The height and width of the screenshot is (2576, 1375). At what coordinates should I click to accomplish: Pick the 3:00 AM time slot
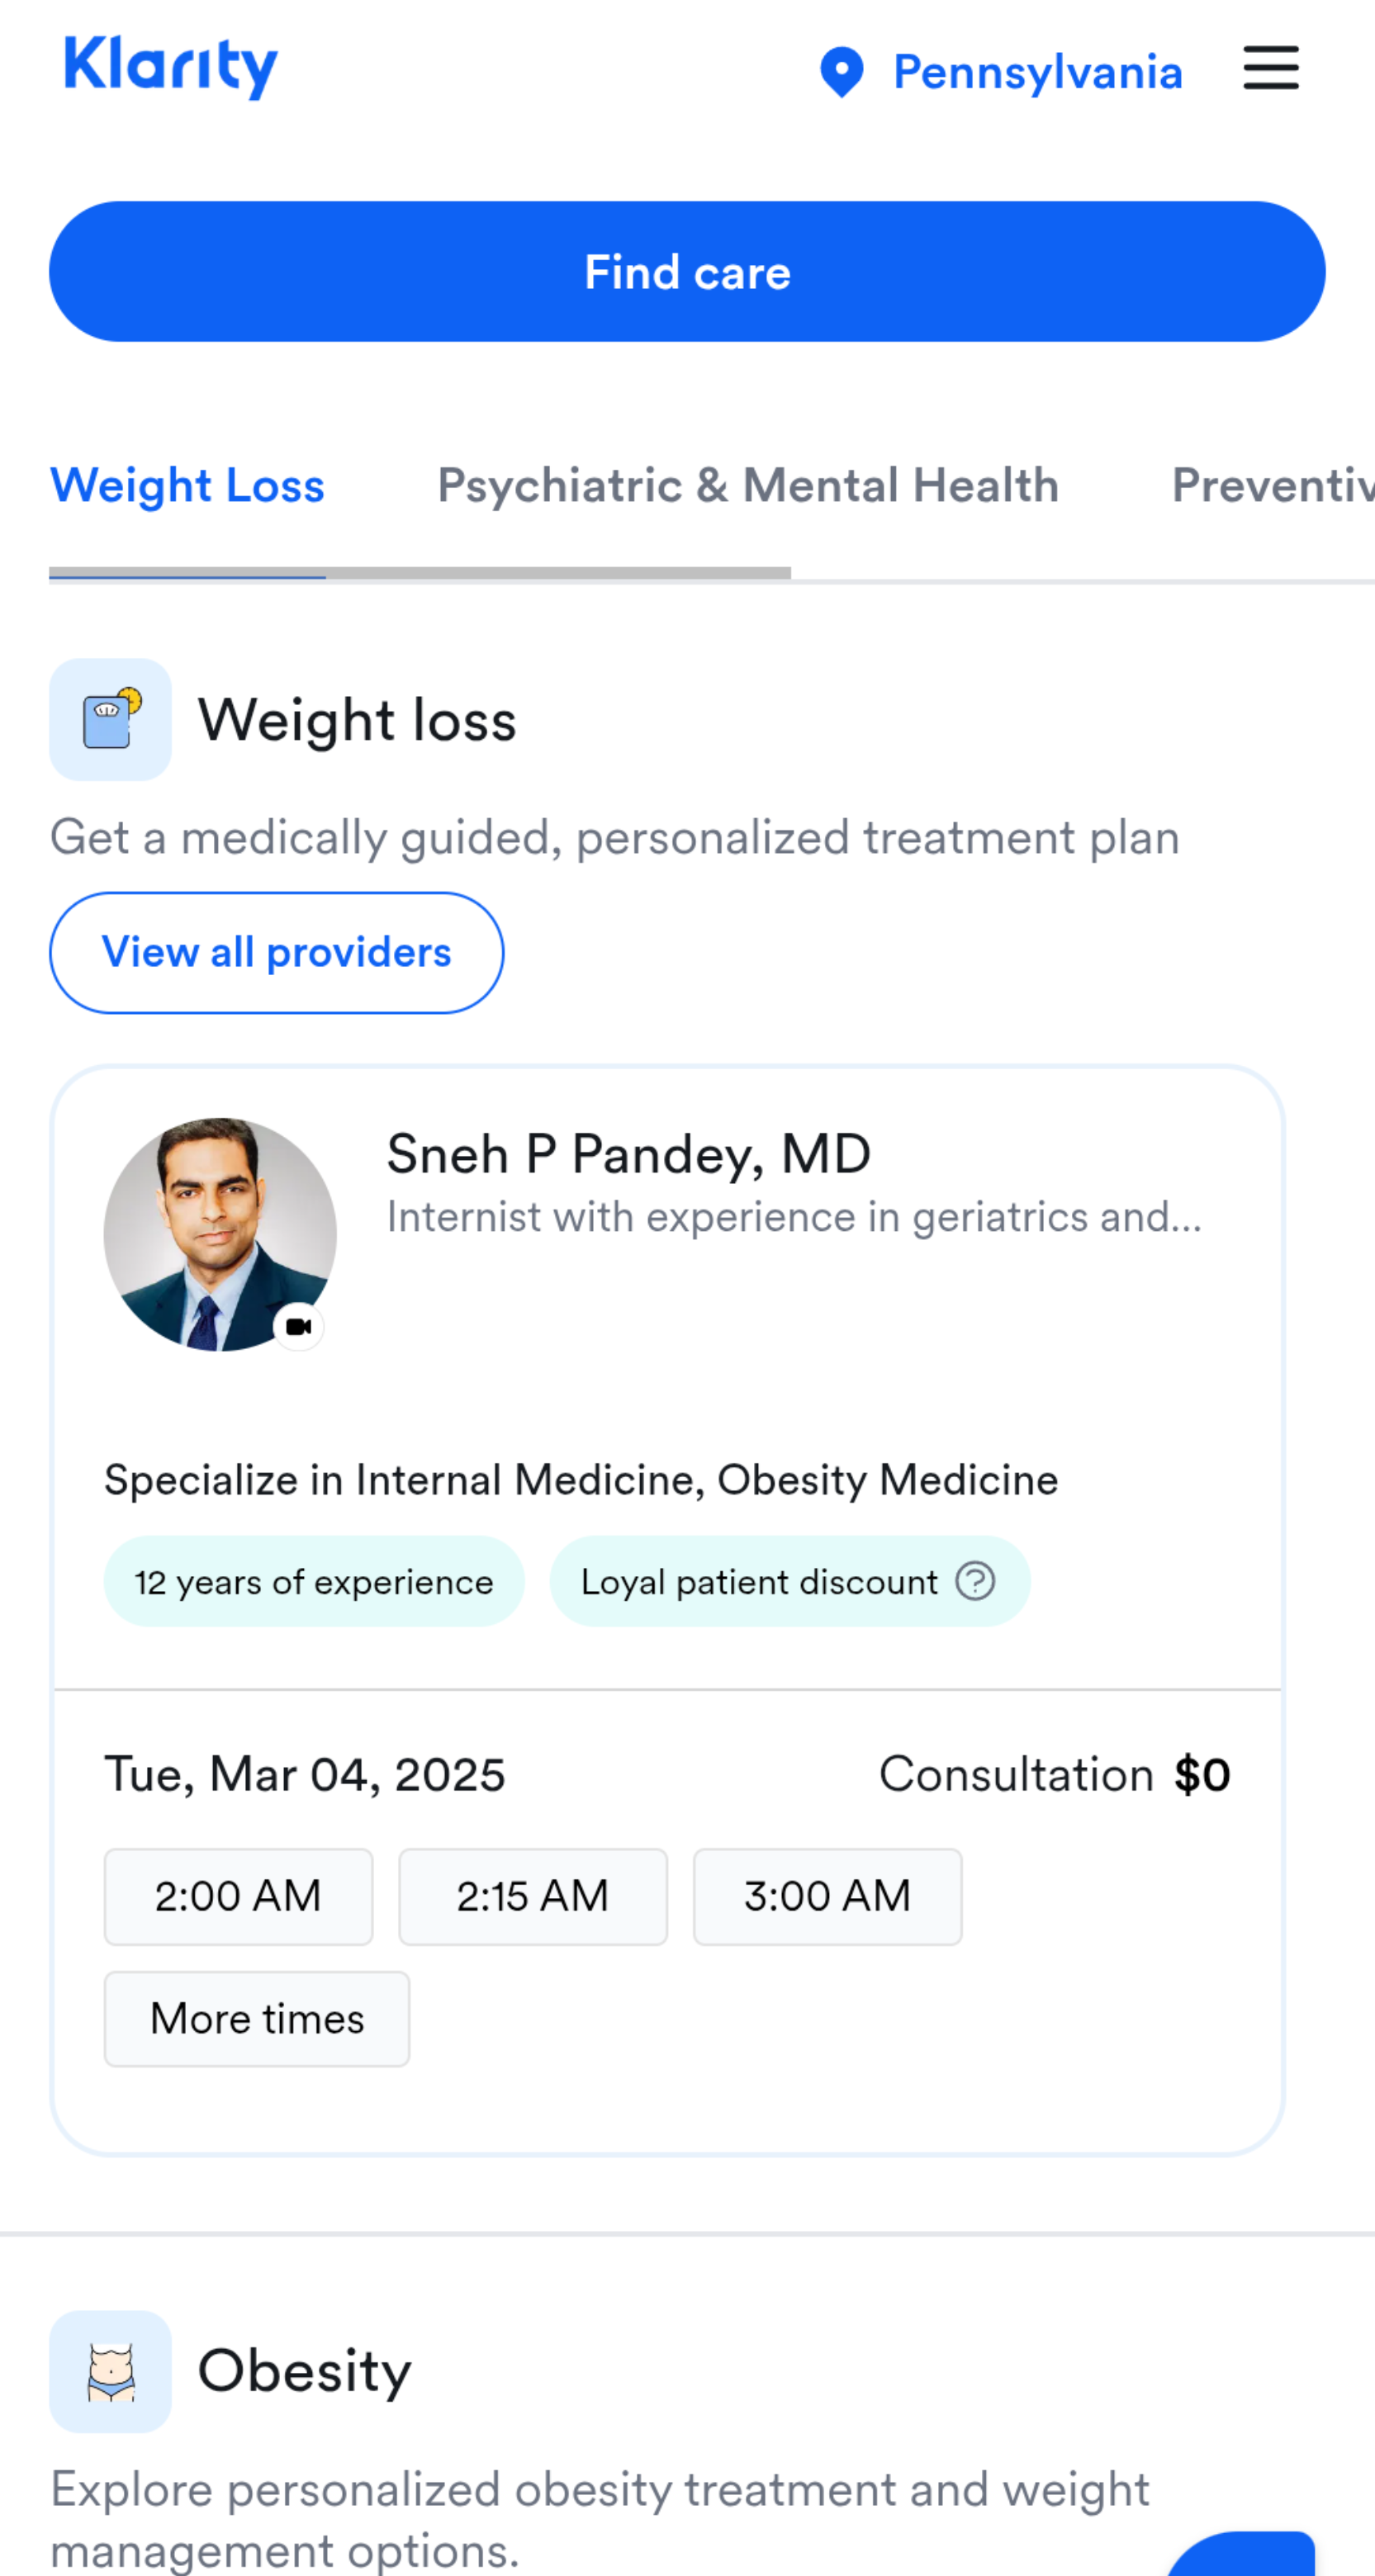(828, 1896)
